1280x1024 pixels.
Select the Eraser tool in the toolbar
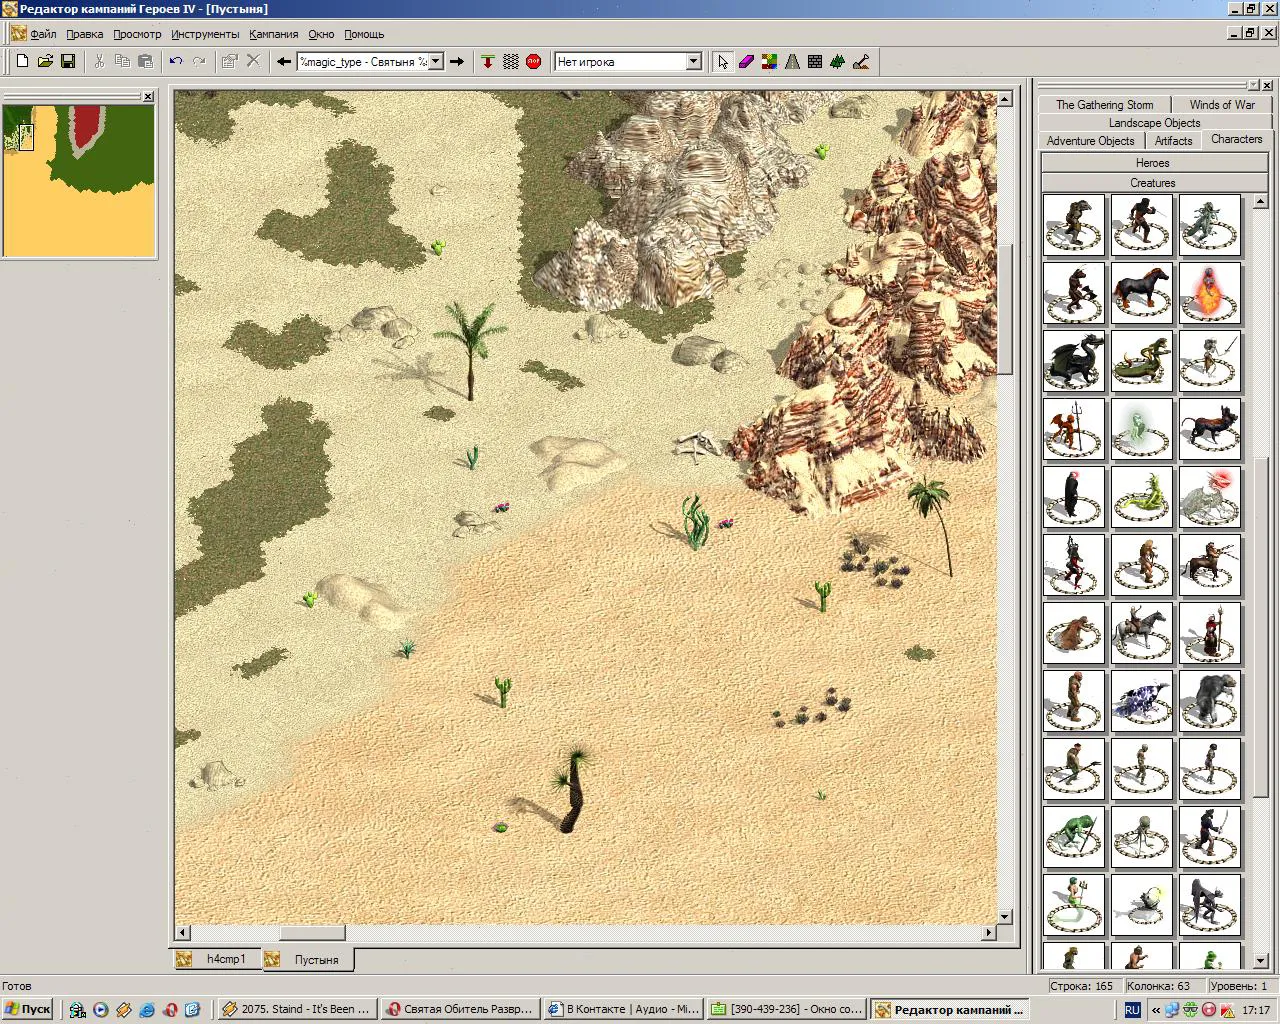click(746, 61)
